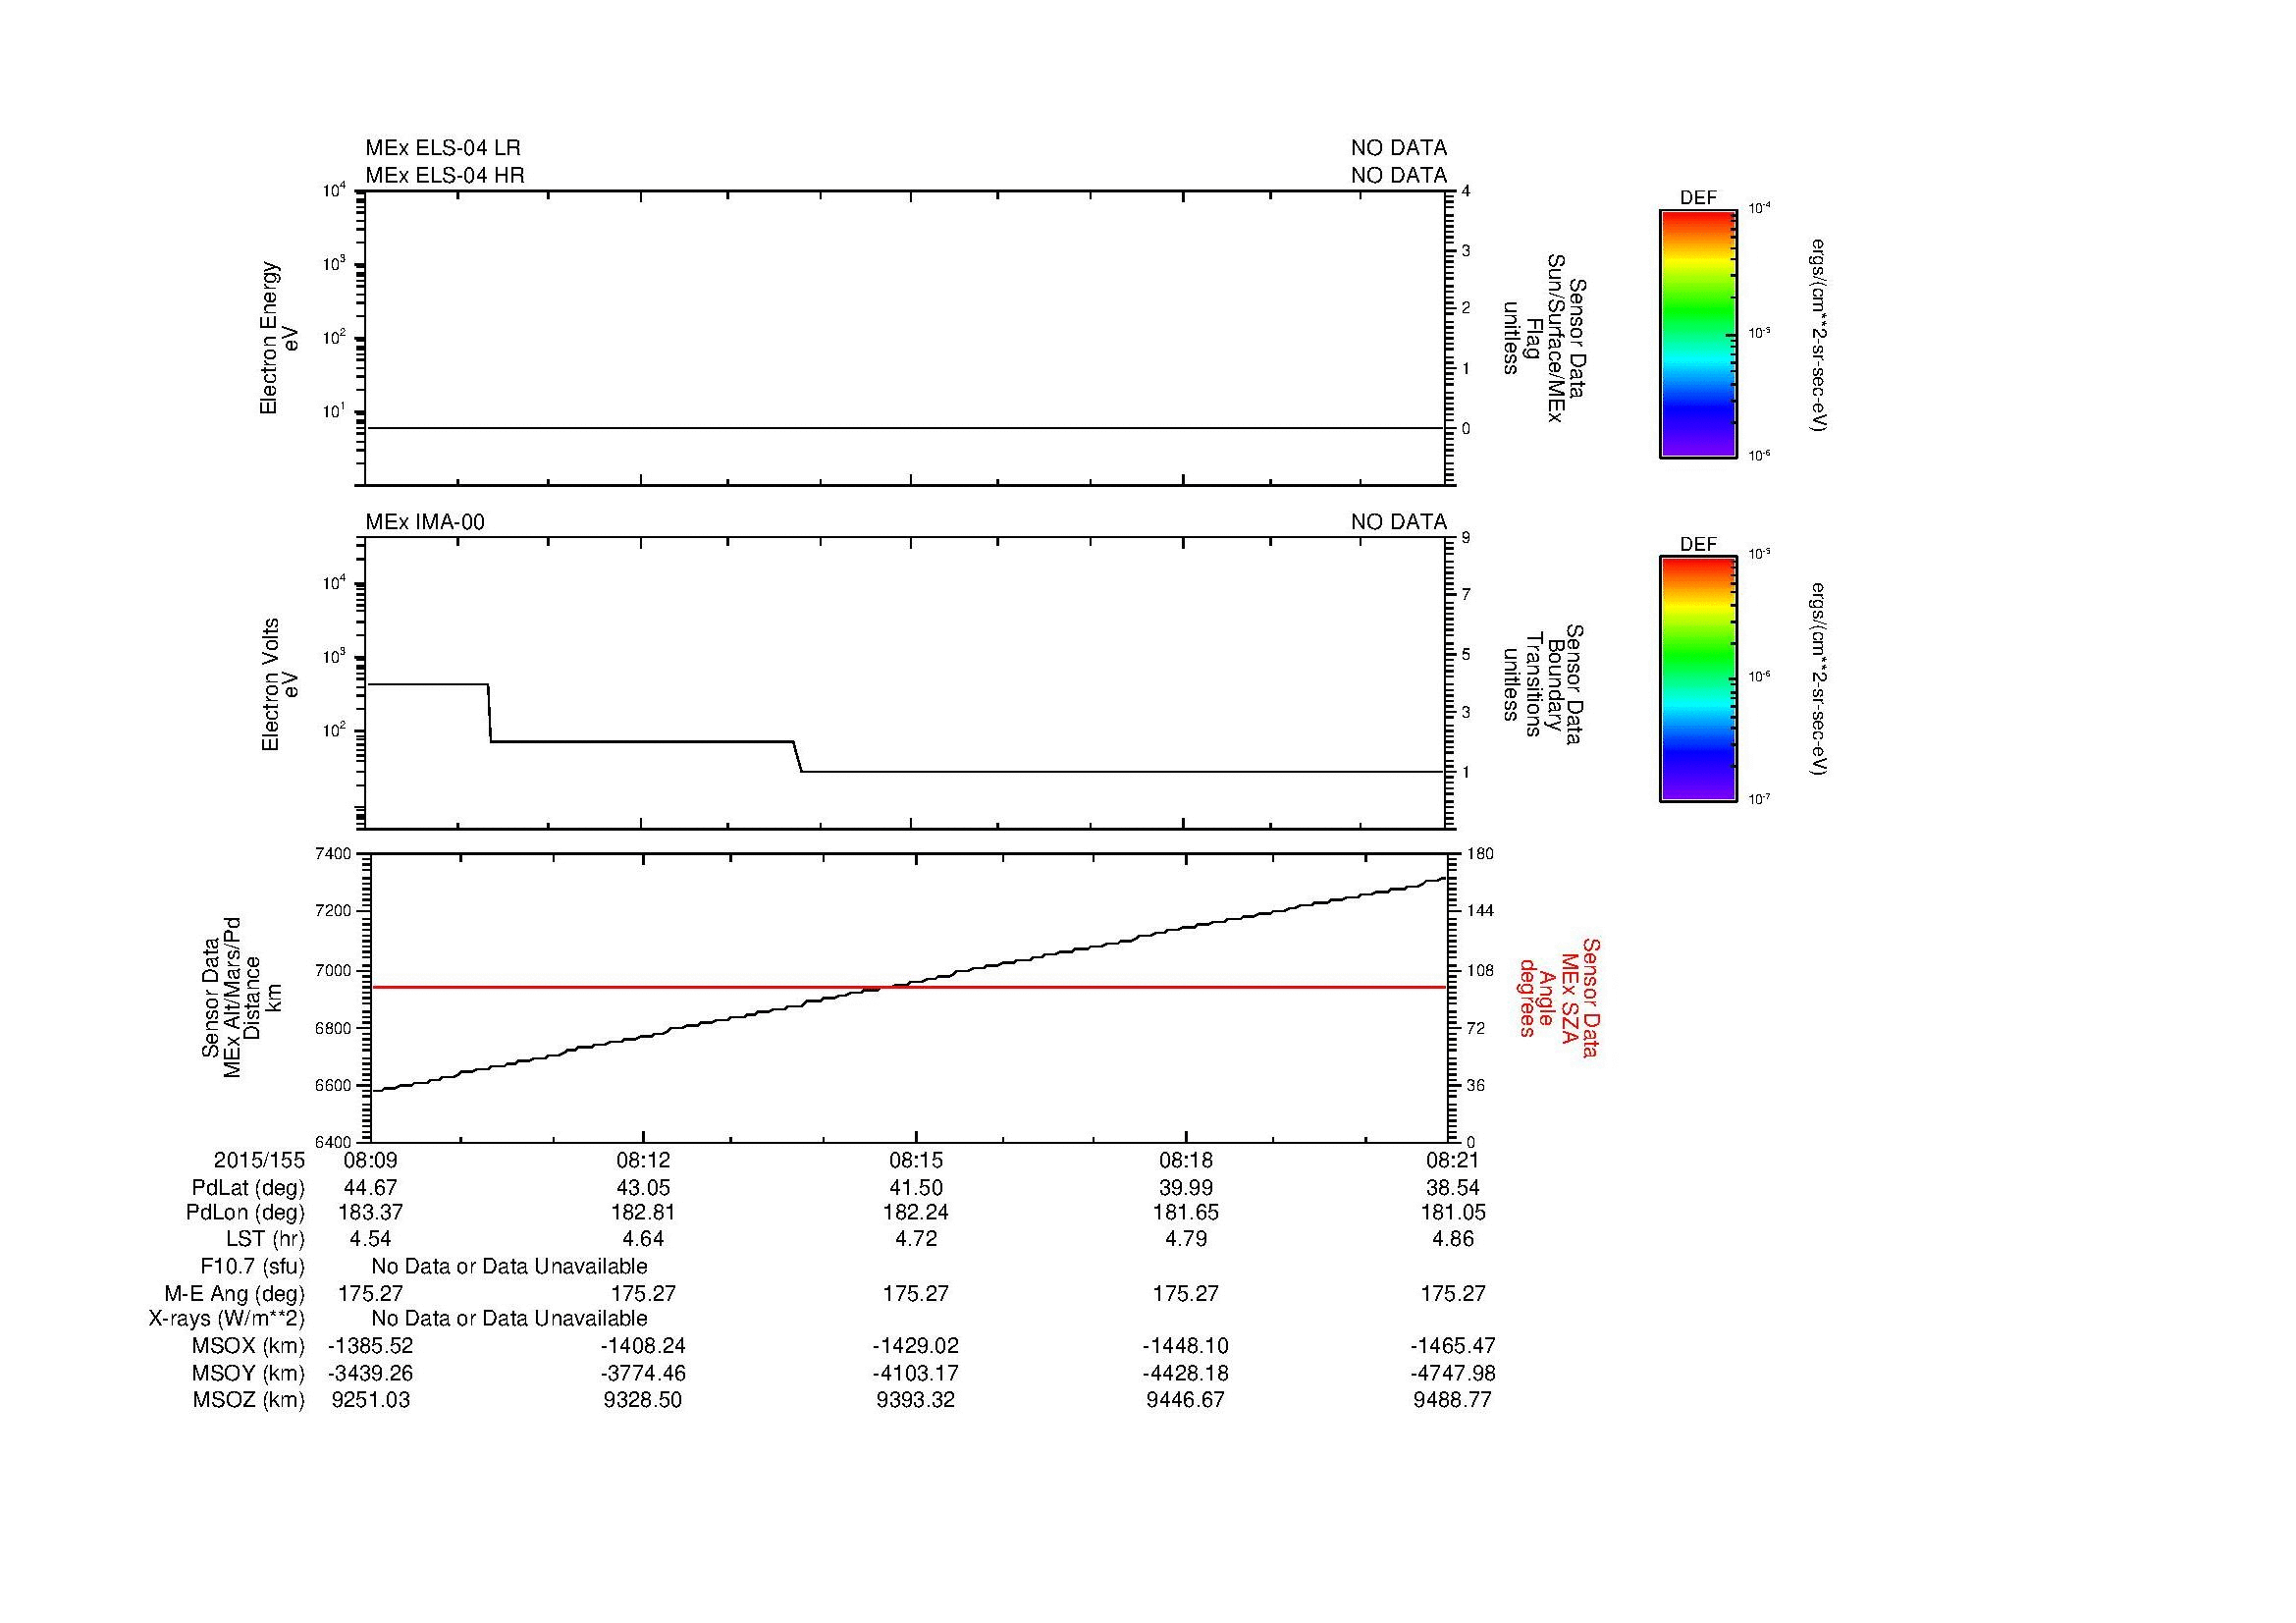This screenshot has width=2296, height=1623.
Task: Click the M-E Ang value under 08:15
Action: 916,1293
